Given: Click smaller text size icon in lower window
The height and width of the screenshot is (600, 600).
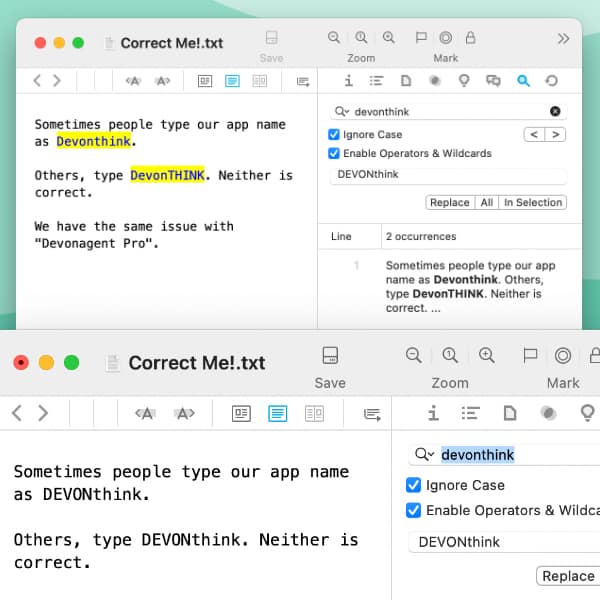Looking at the screenshot, I should pos(146,413).
